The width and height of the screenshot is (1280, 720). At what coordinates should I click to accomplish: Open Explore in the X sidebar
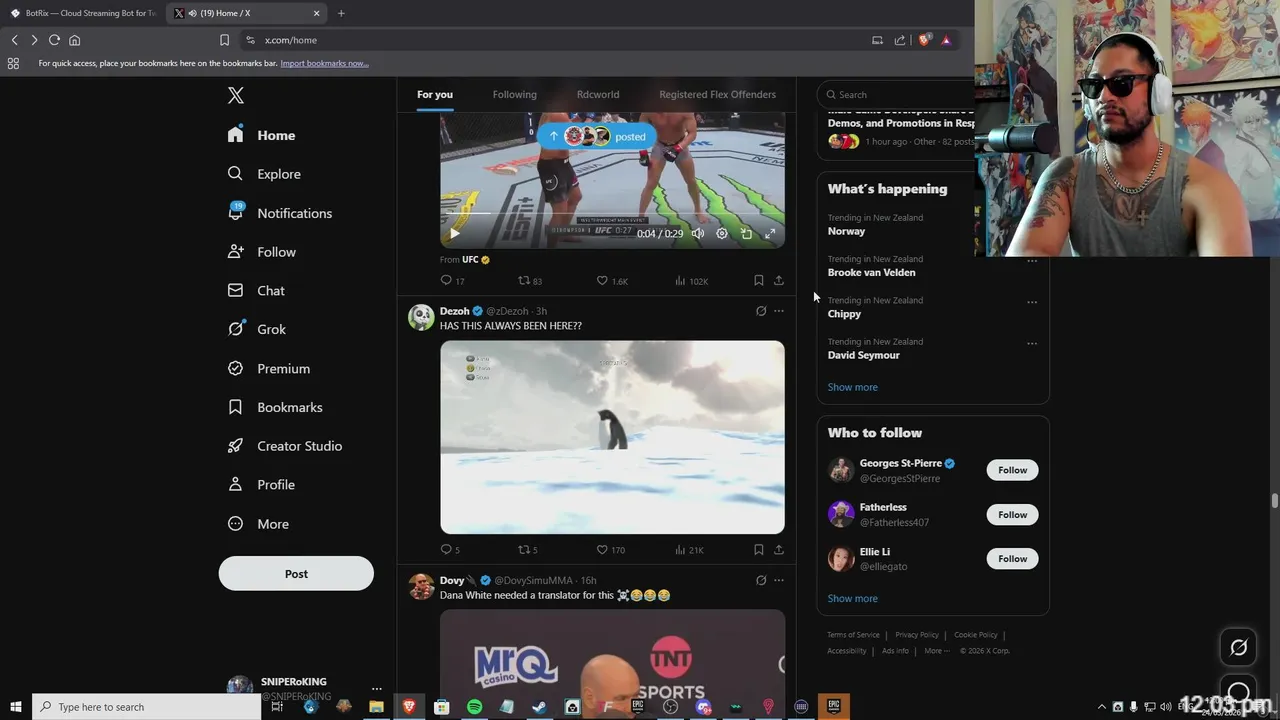pyautogui.click(x=263, y=174)
